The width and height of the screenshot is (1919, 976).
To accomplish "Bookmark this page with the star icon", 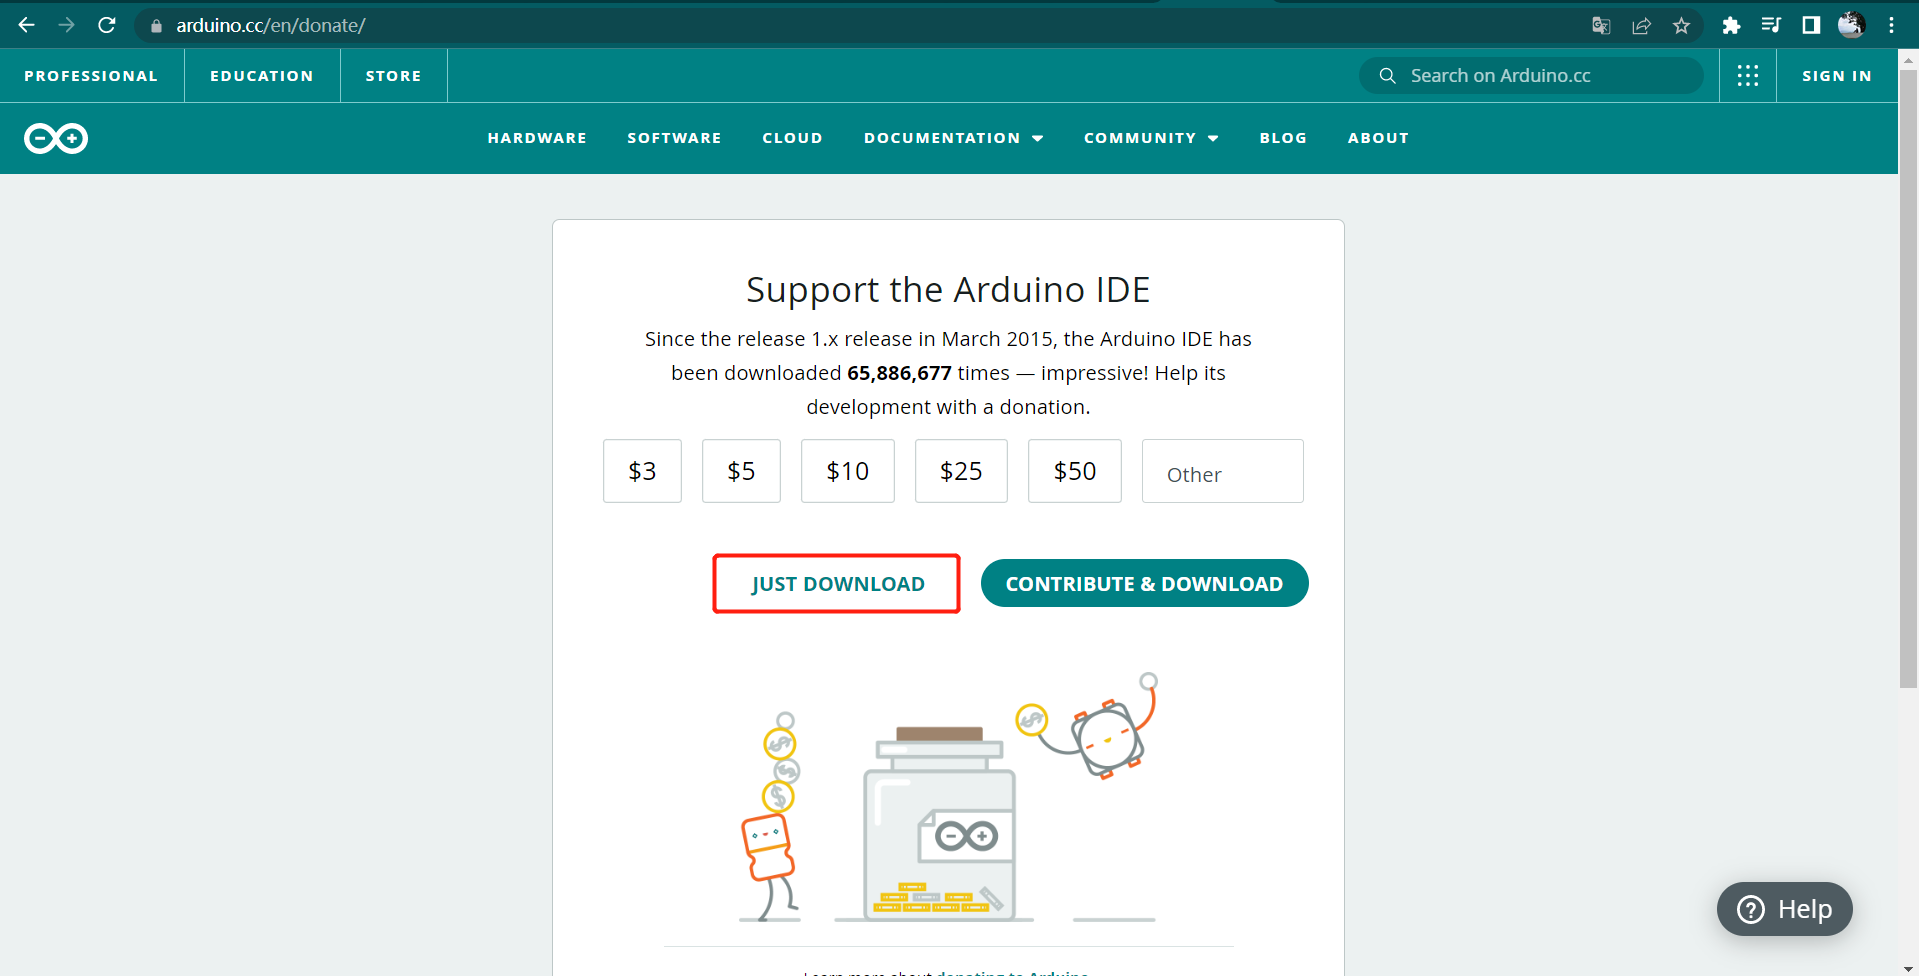I will pyautogui.click(x=1681, y=26).
